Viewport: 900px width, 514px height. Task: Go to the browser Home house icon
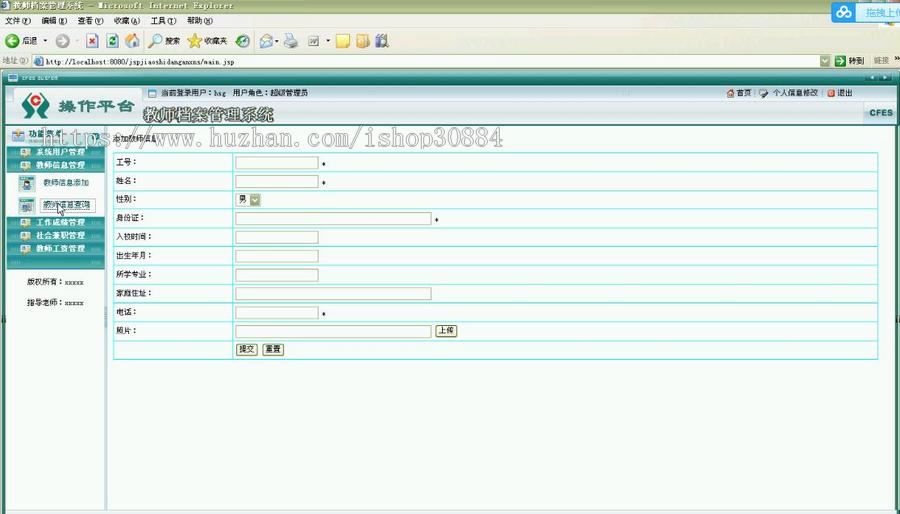coord(132,41)
